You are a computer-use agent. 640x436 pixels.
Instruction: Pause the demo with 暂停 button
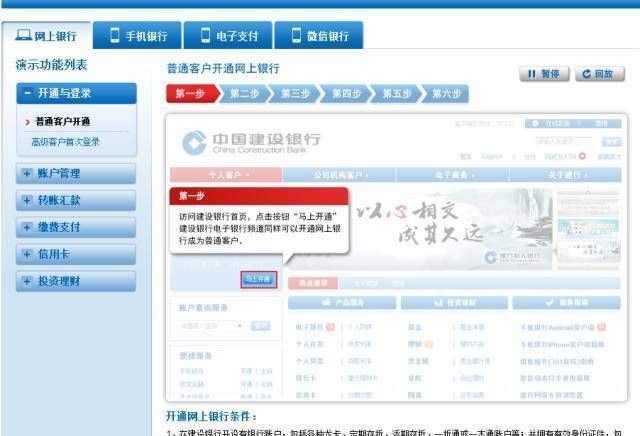coord(544,74)
